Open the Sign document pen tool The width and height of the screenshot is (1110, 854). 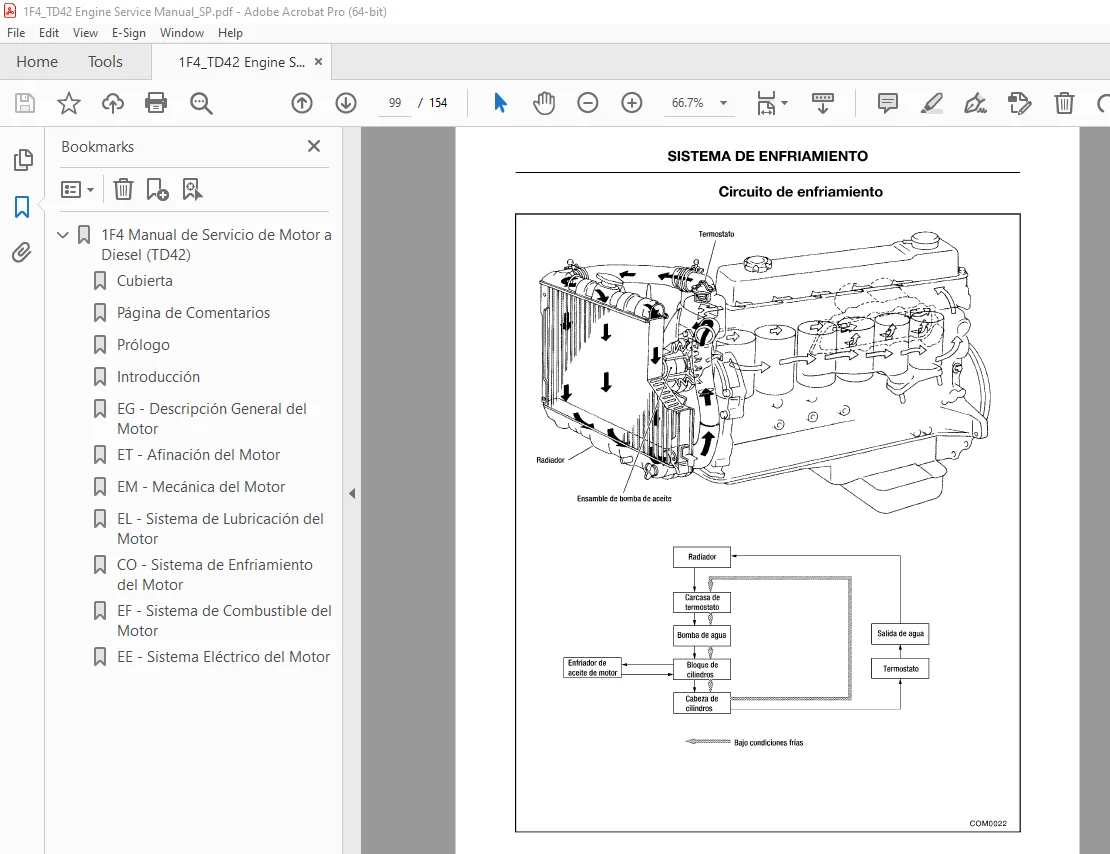pos(975,103)
